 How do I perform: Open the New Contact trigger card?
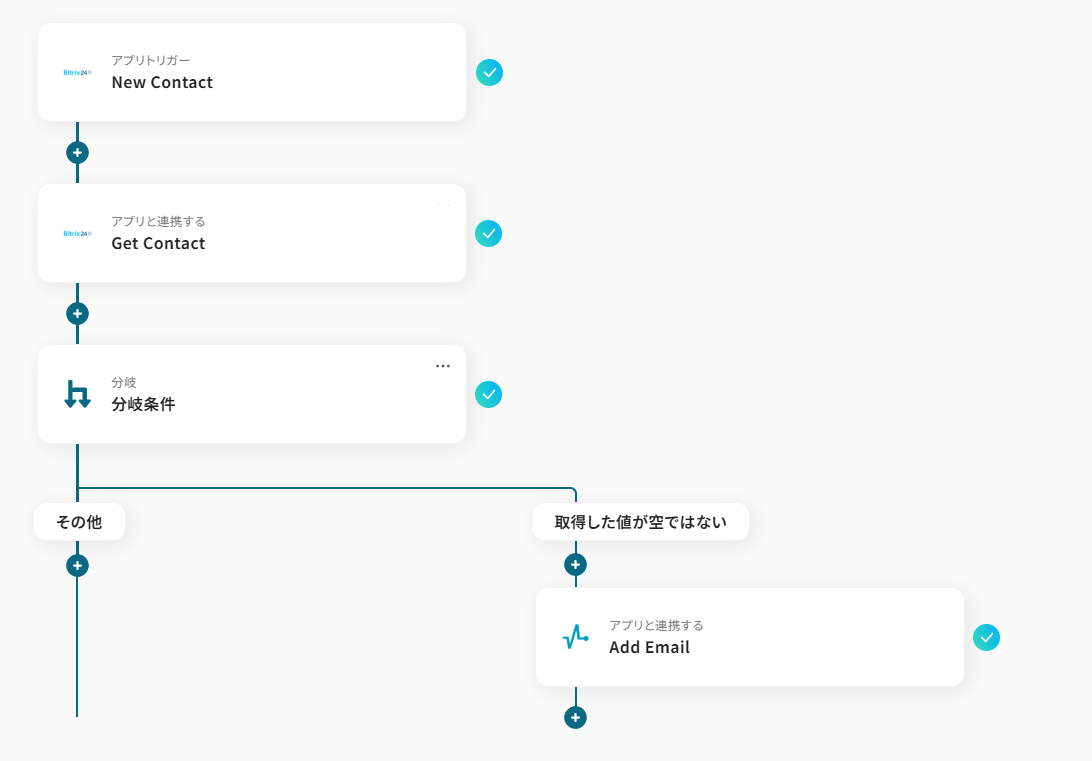[x=251, y=72]
